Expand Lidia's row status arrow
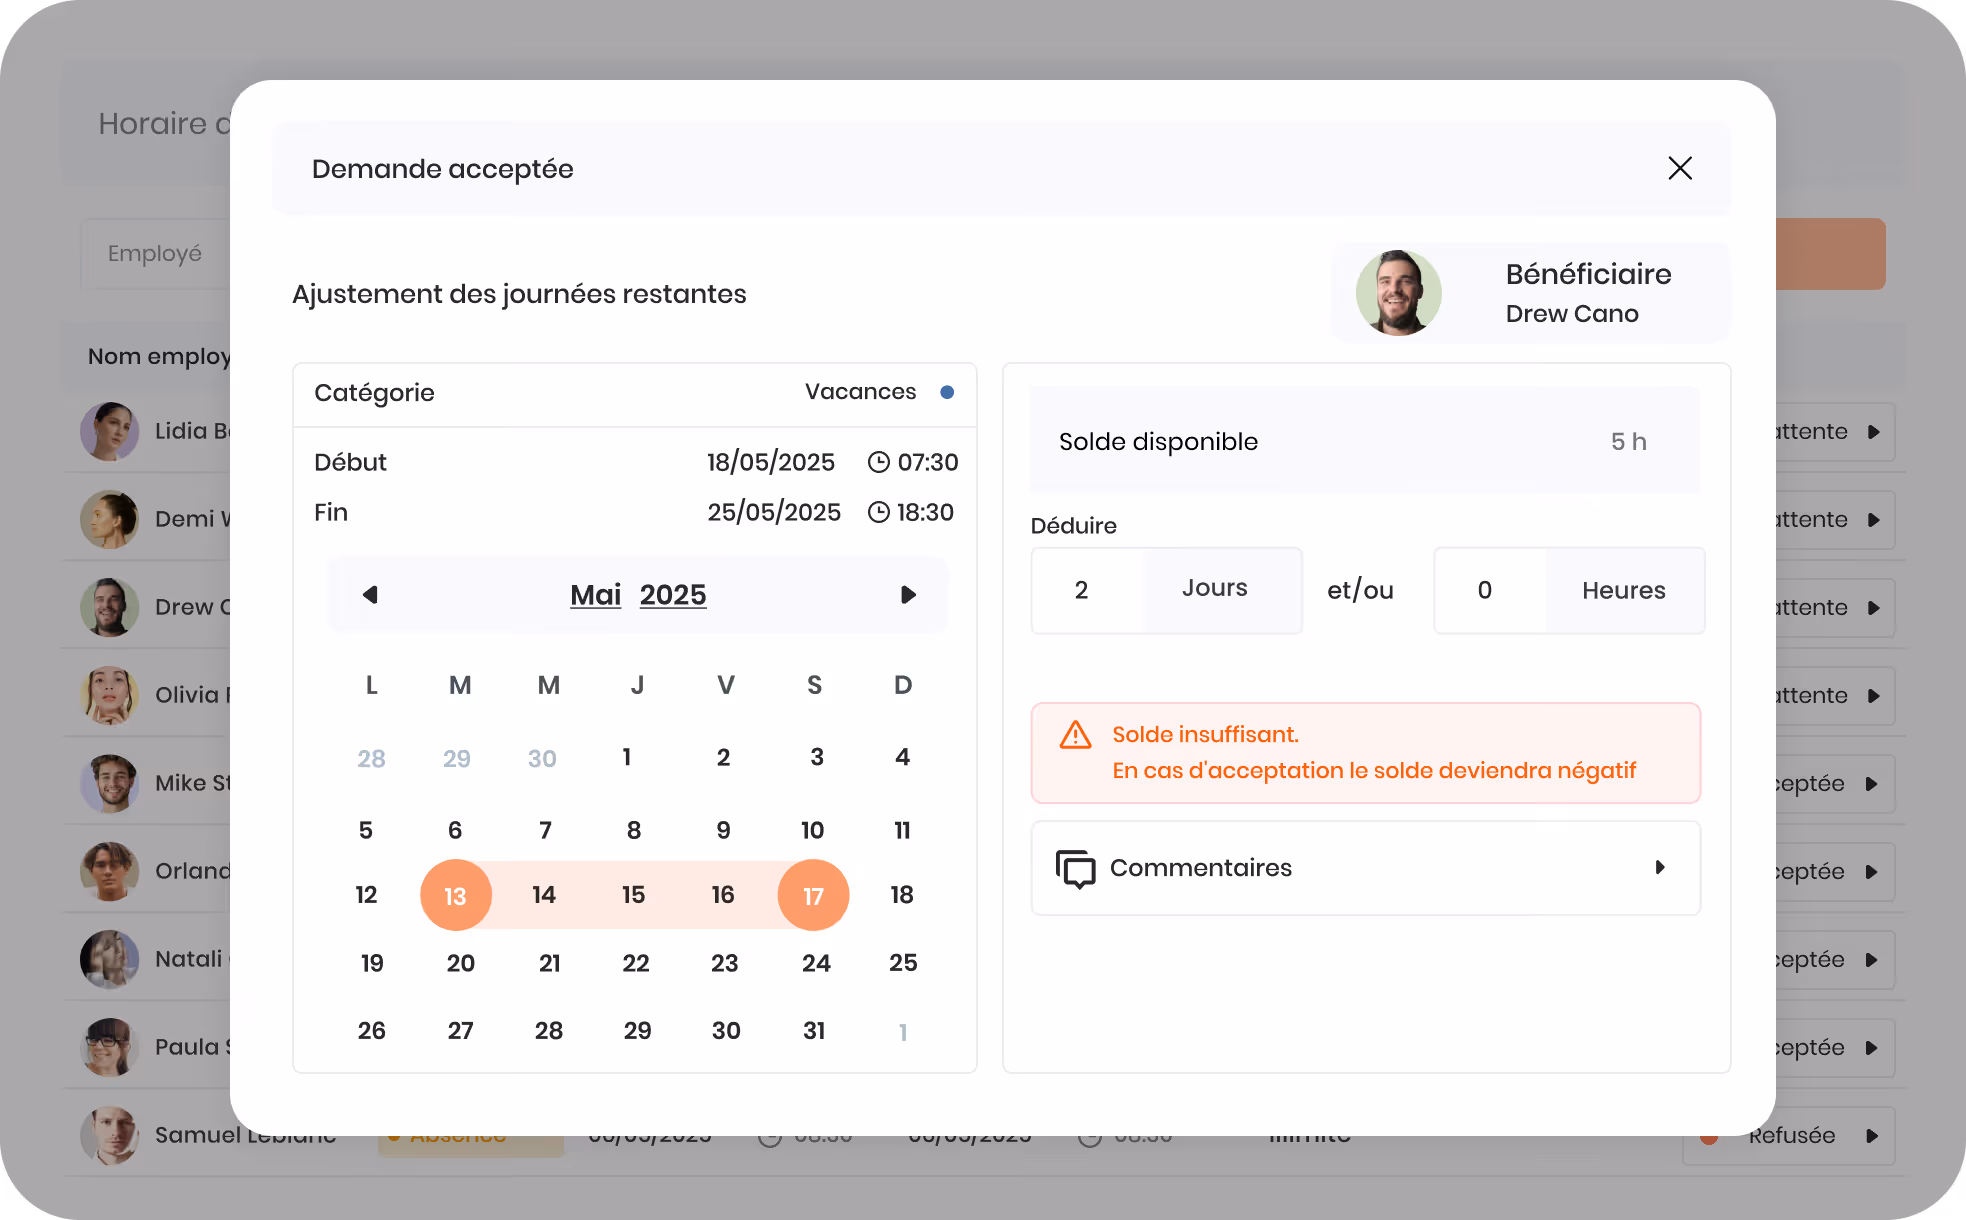Screen dimensions: 1966x1220 pyautogui.click(x=1874, y=432)
